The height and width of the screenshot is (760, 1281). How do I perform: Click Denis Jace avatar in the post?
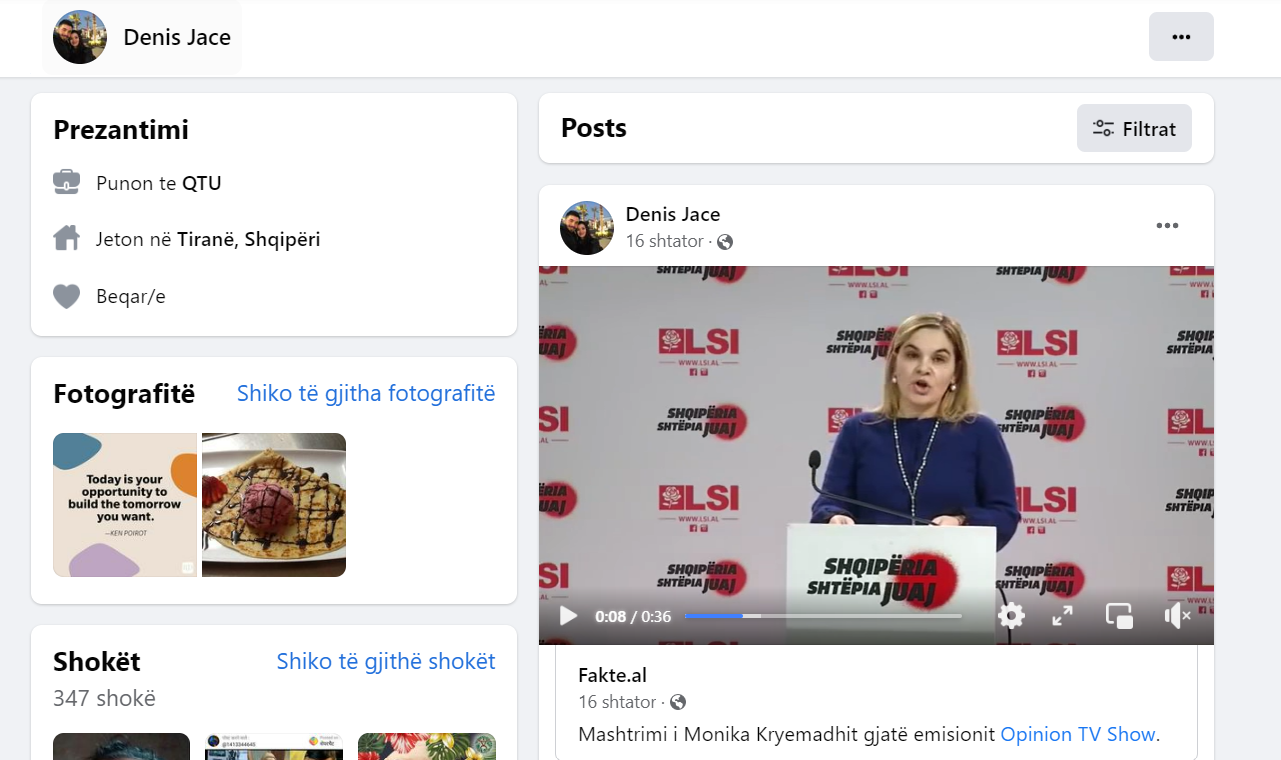click(587, 228)
